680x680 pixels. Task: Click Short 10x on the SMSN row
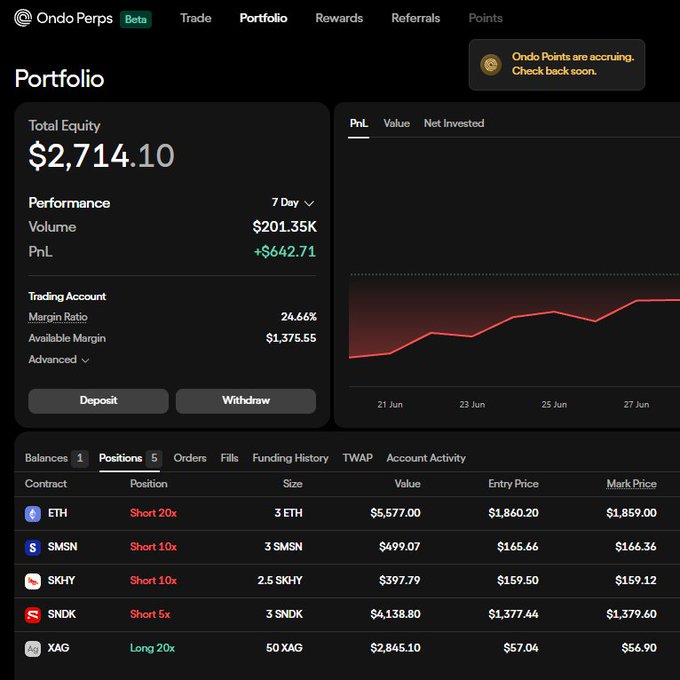pos(154,547)
